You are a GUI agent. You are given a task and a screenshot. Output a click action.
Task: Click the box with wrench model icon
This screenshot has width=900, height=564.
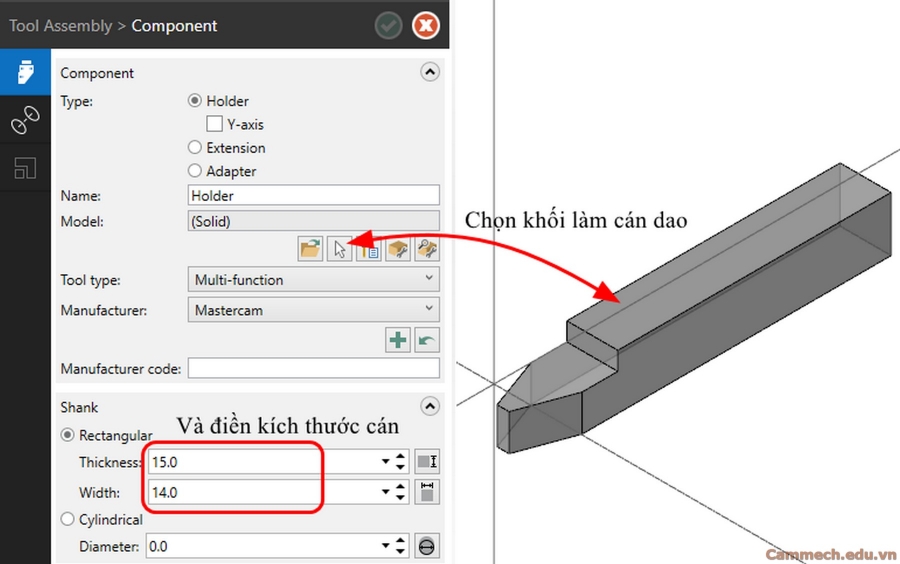[x=398, y=249]
